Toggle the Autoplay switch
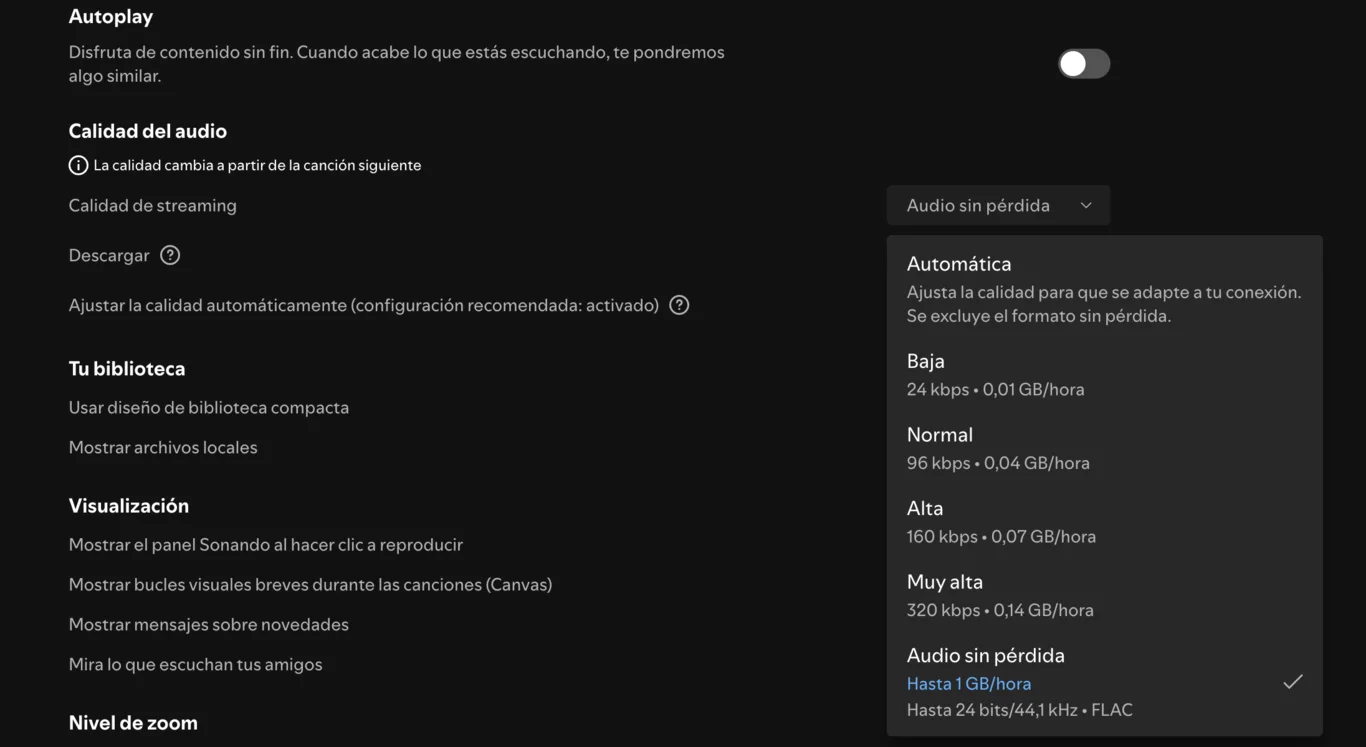1366x747 pixels. pos(1084,64)
